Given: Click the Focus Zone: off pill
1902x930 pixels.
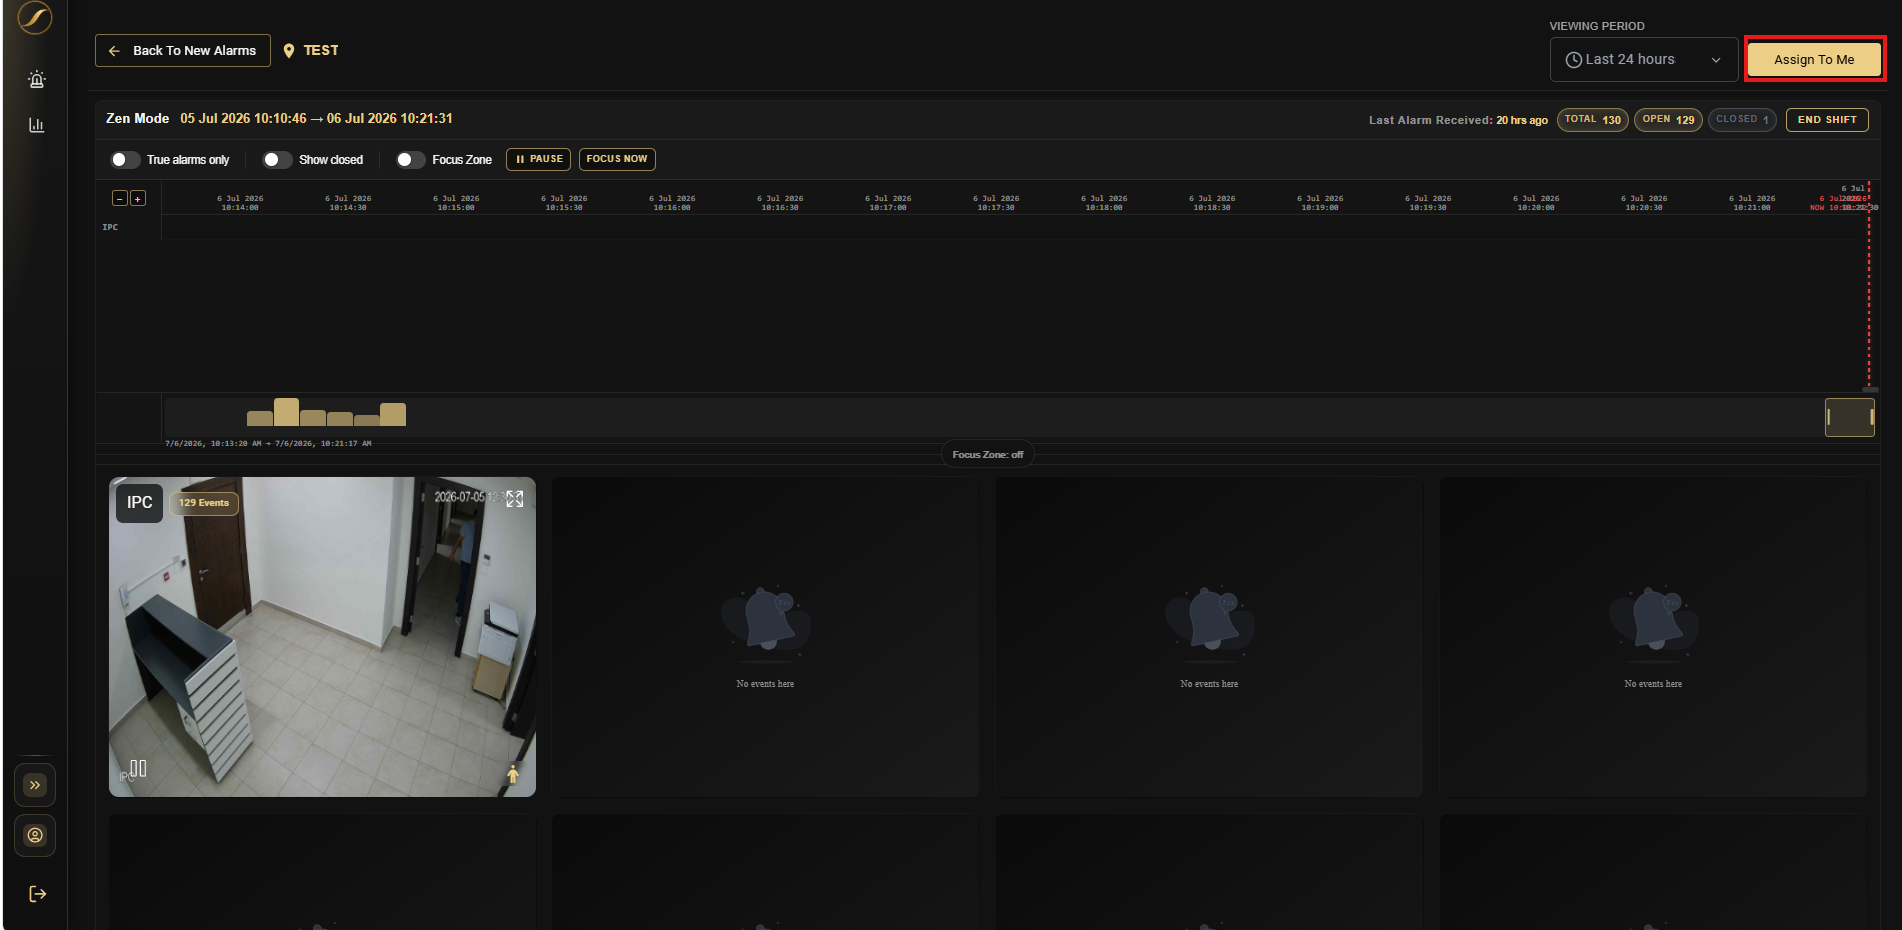Looking at the screenshot, I should point(988,454).
